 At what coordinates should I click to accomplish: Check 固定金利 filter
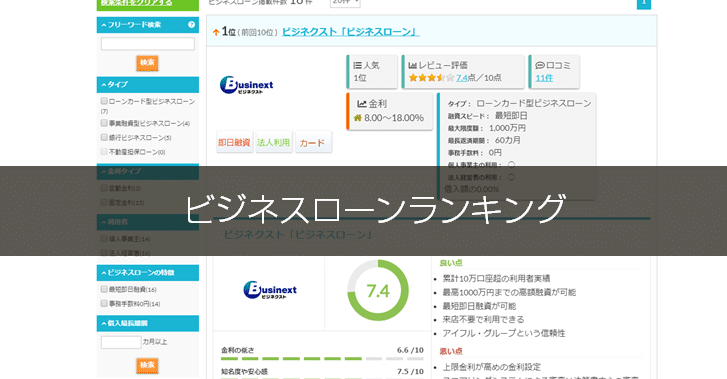[104, 202]
